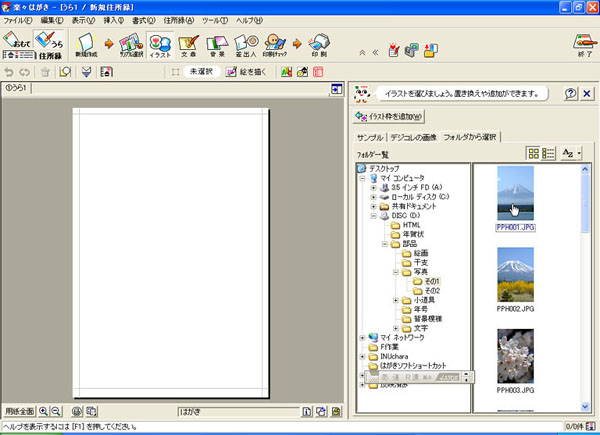This screenshot has height=435, width=600.
Task: Open the 文章 text tool
Action: (188, 45)
